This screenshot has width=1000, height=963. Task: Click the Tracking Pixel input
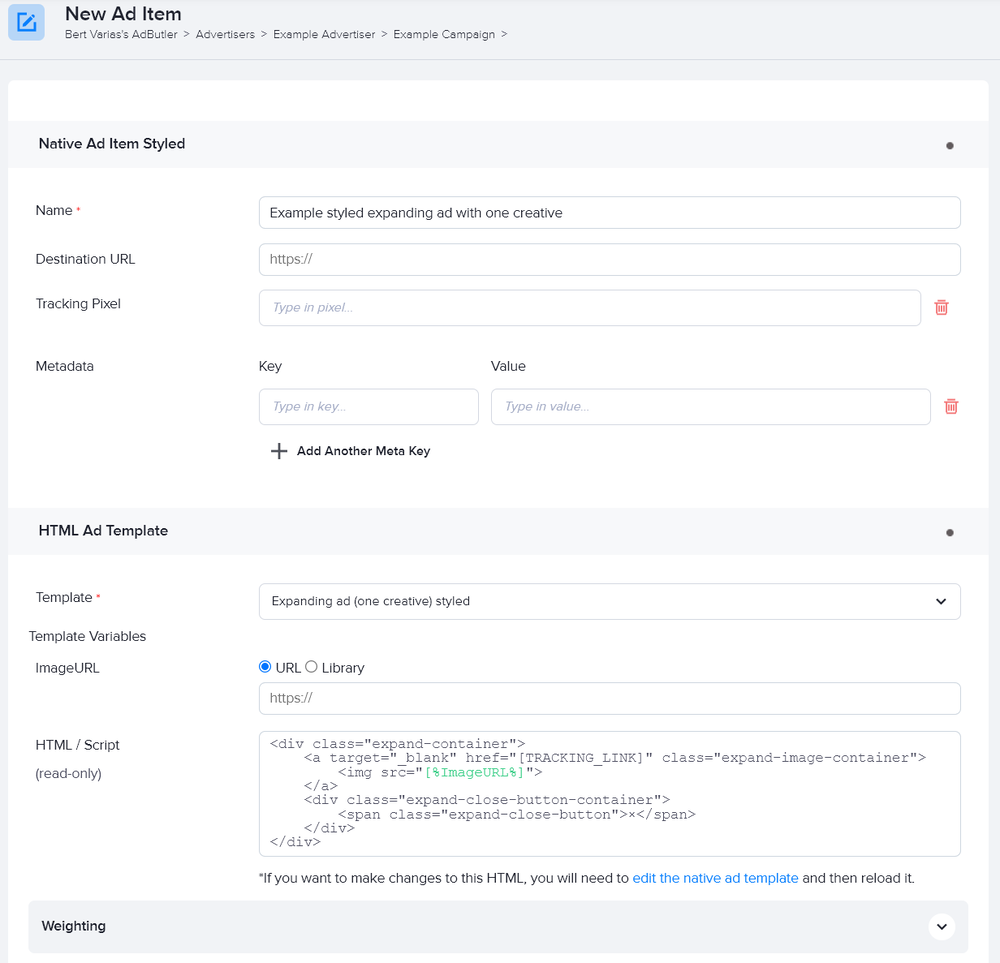[x=589, y=307]
